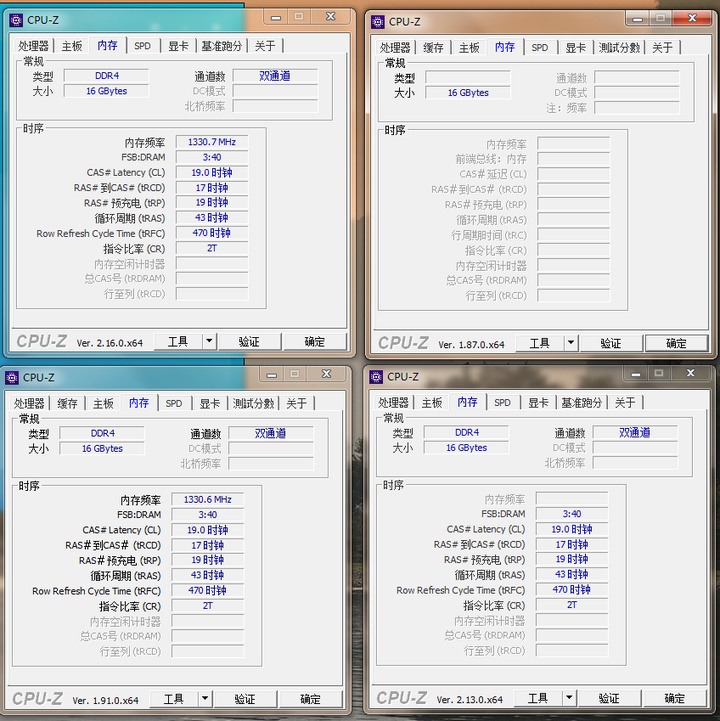
Task: Click 工具 button in Ver. 1.87.0 window
Action: pyautogui.click(x=540, y=343)
